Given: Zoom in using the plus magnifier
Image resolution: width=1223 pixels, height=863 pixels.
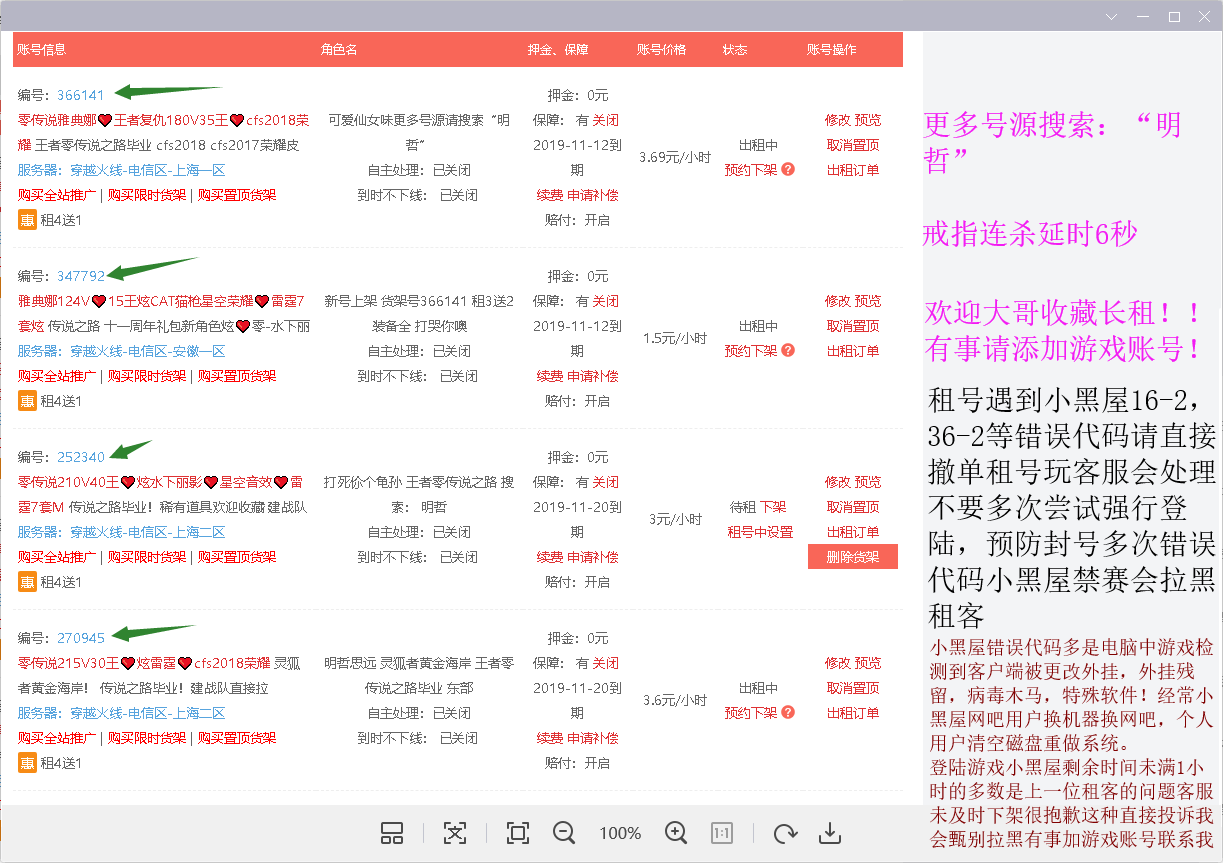Looking at the screenshot, I should pyautogui.click(x=676, y=833).
